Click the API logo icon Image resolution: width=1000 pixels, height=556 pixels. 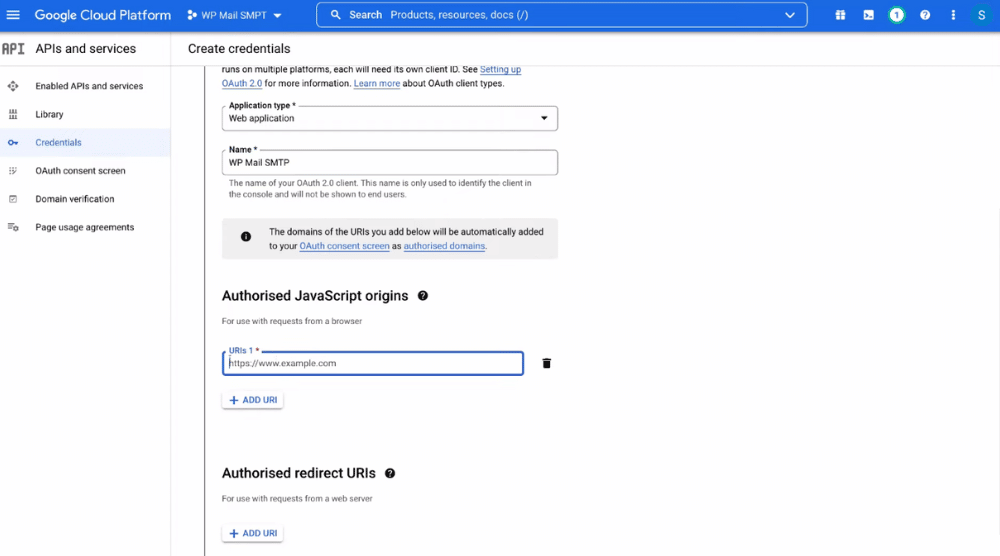13,48
